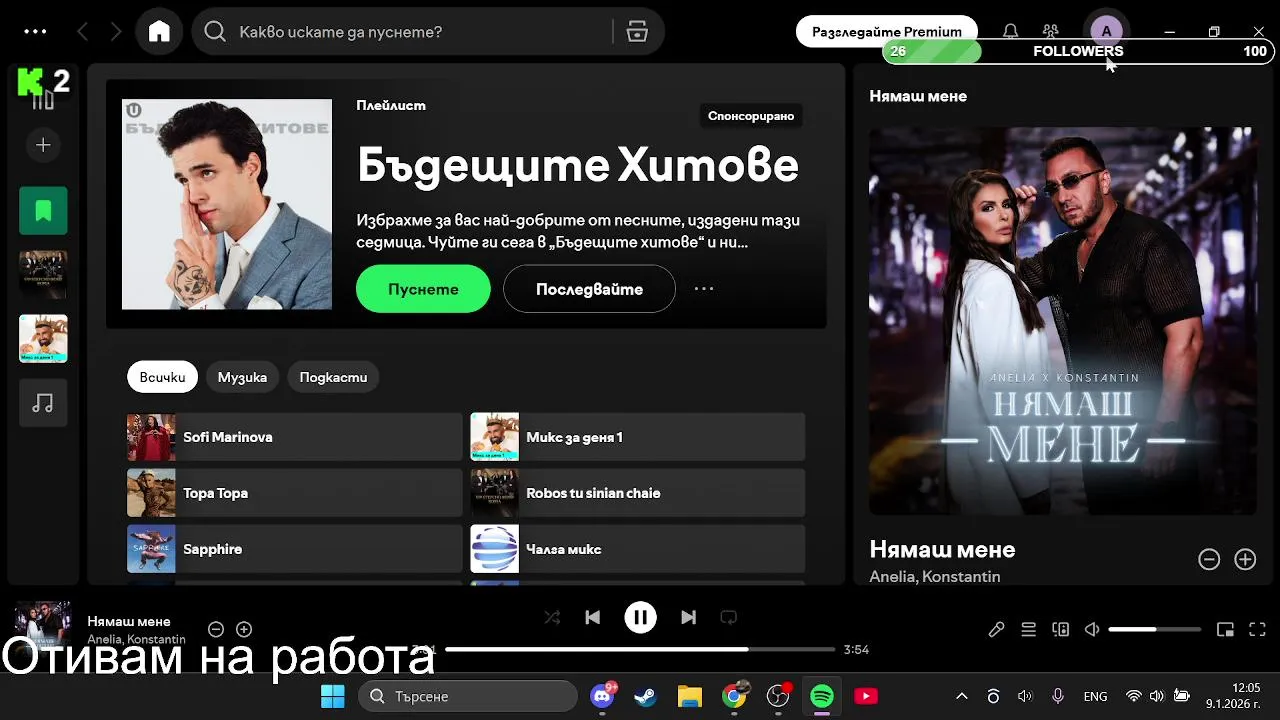Create a new playlist with plus
The image size is (1280, 720).
coord(43,145)
